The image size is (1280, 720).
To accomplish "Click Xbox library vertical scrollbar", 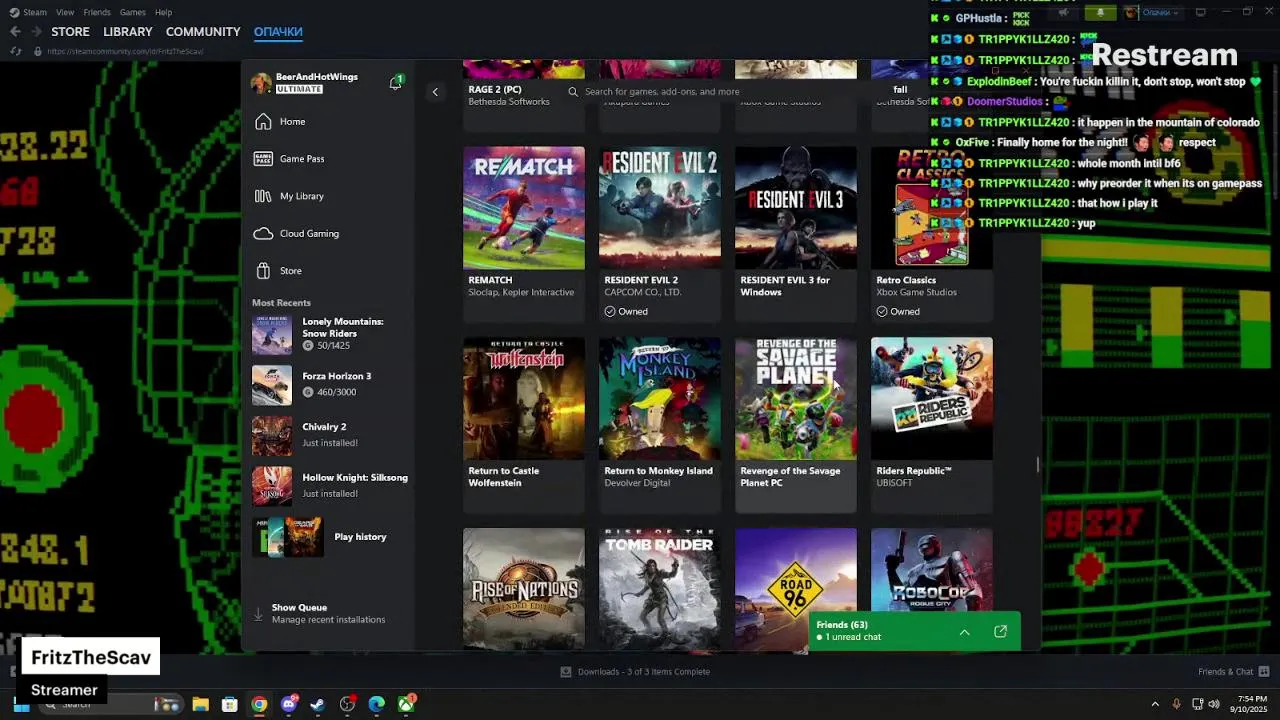I will tap(1037, 465).
